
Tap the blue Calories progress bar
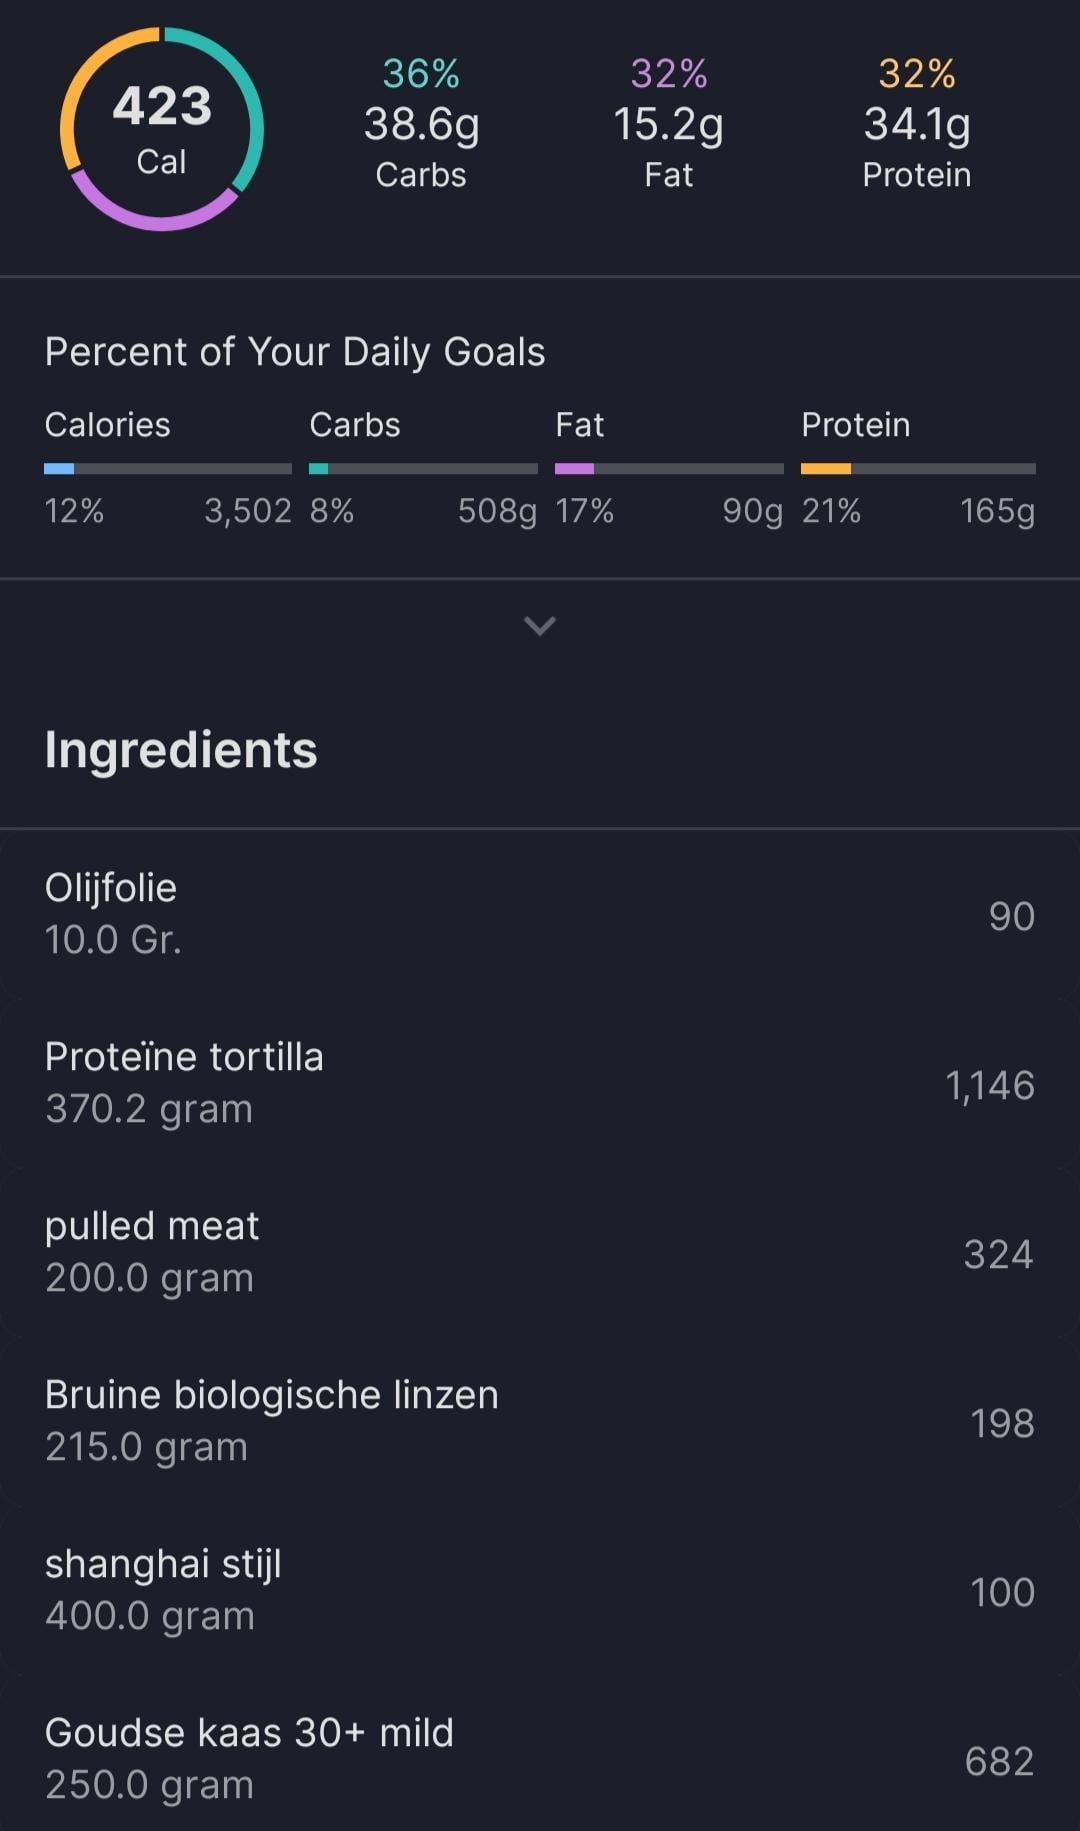[167, 468]
